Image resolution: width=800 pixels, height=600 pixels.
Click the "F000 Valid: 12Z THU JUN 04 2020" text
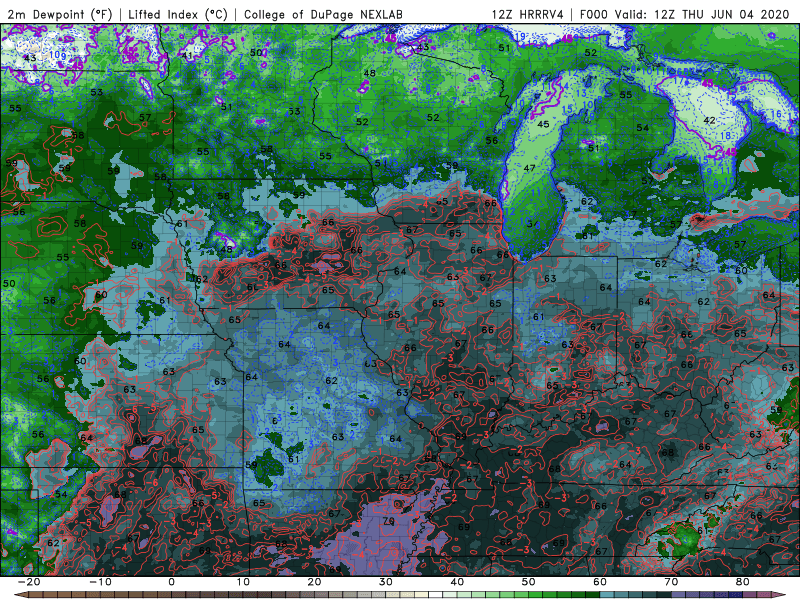[685, 14]
